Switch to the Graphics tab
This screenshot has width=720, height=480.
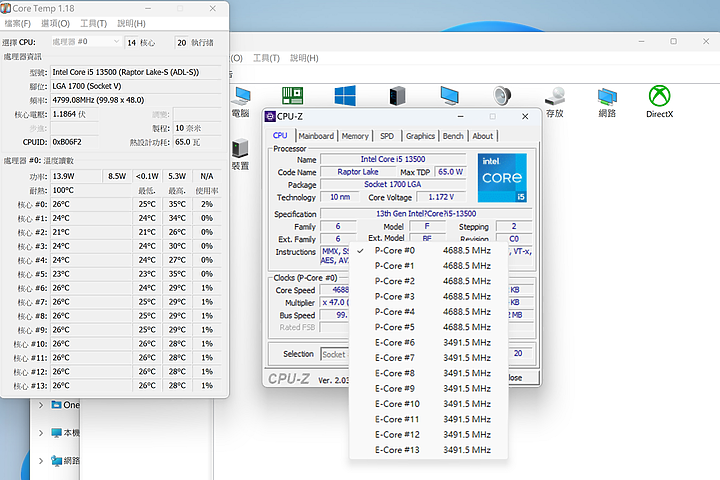point(420,136)
